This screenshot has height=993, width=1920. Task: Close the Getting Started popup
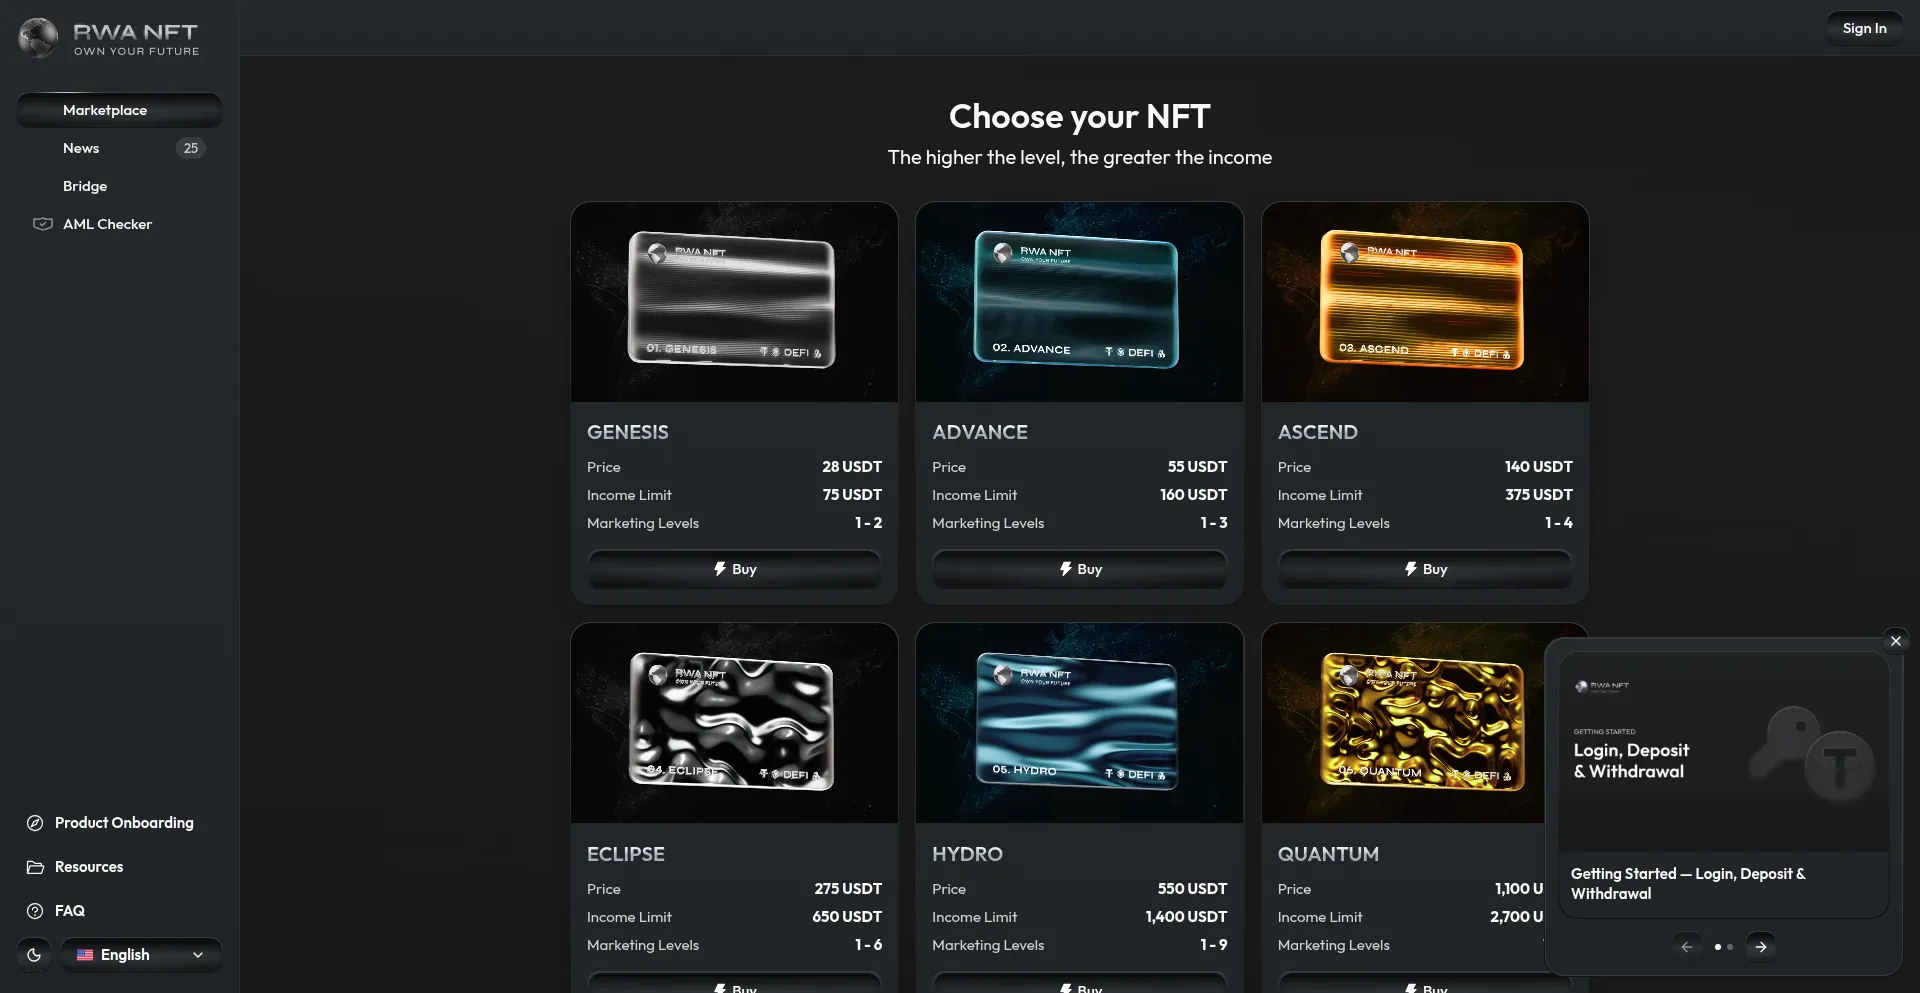[x=1895, y=641]
